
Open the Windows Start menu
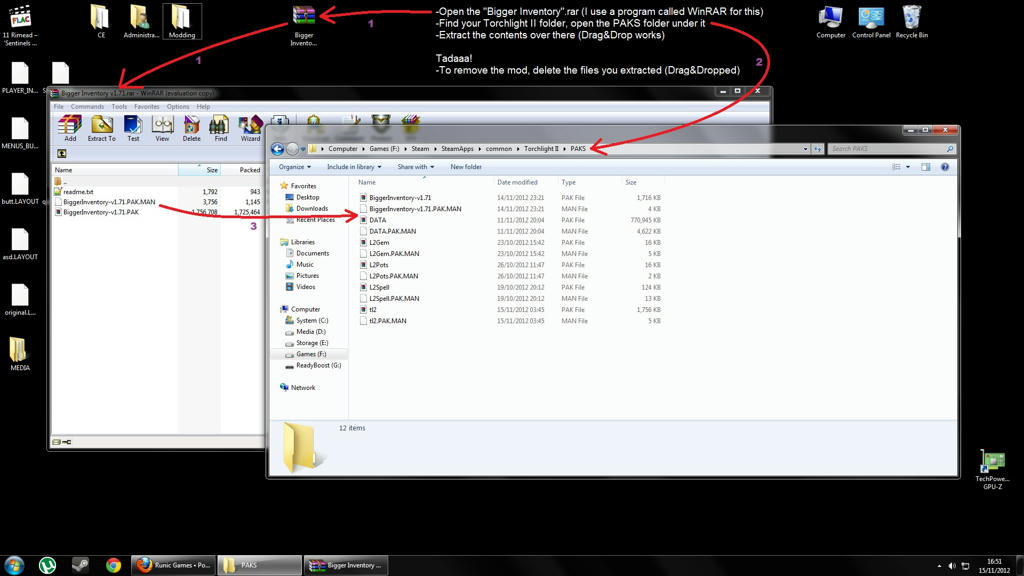pyautogui.click(x=14, y=565)
